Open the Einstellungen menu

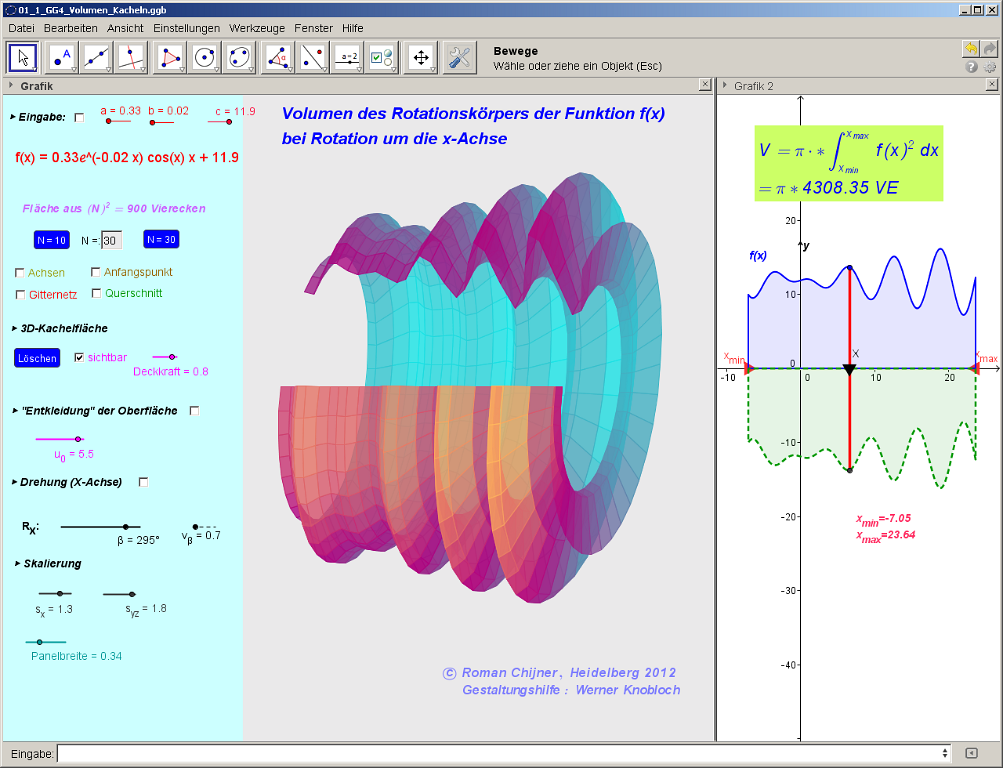click(x=187, y=28)
